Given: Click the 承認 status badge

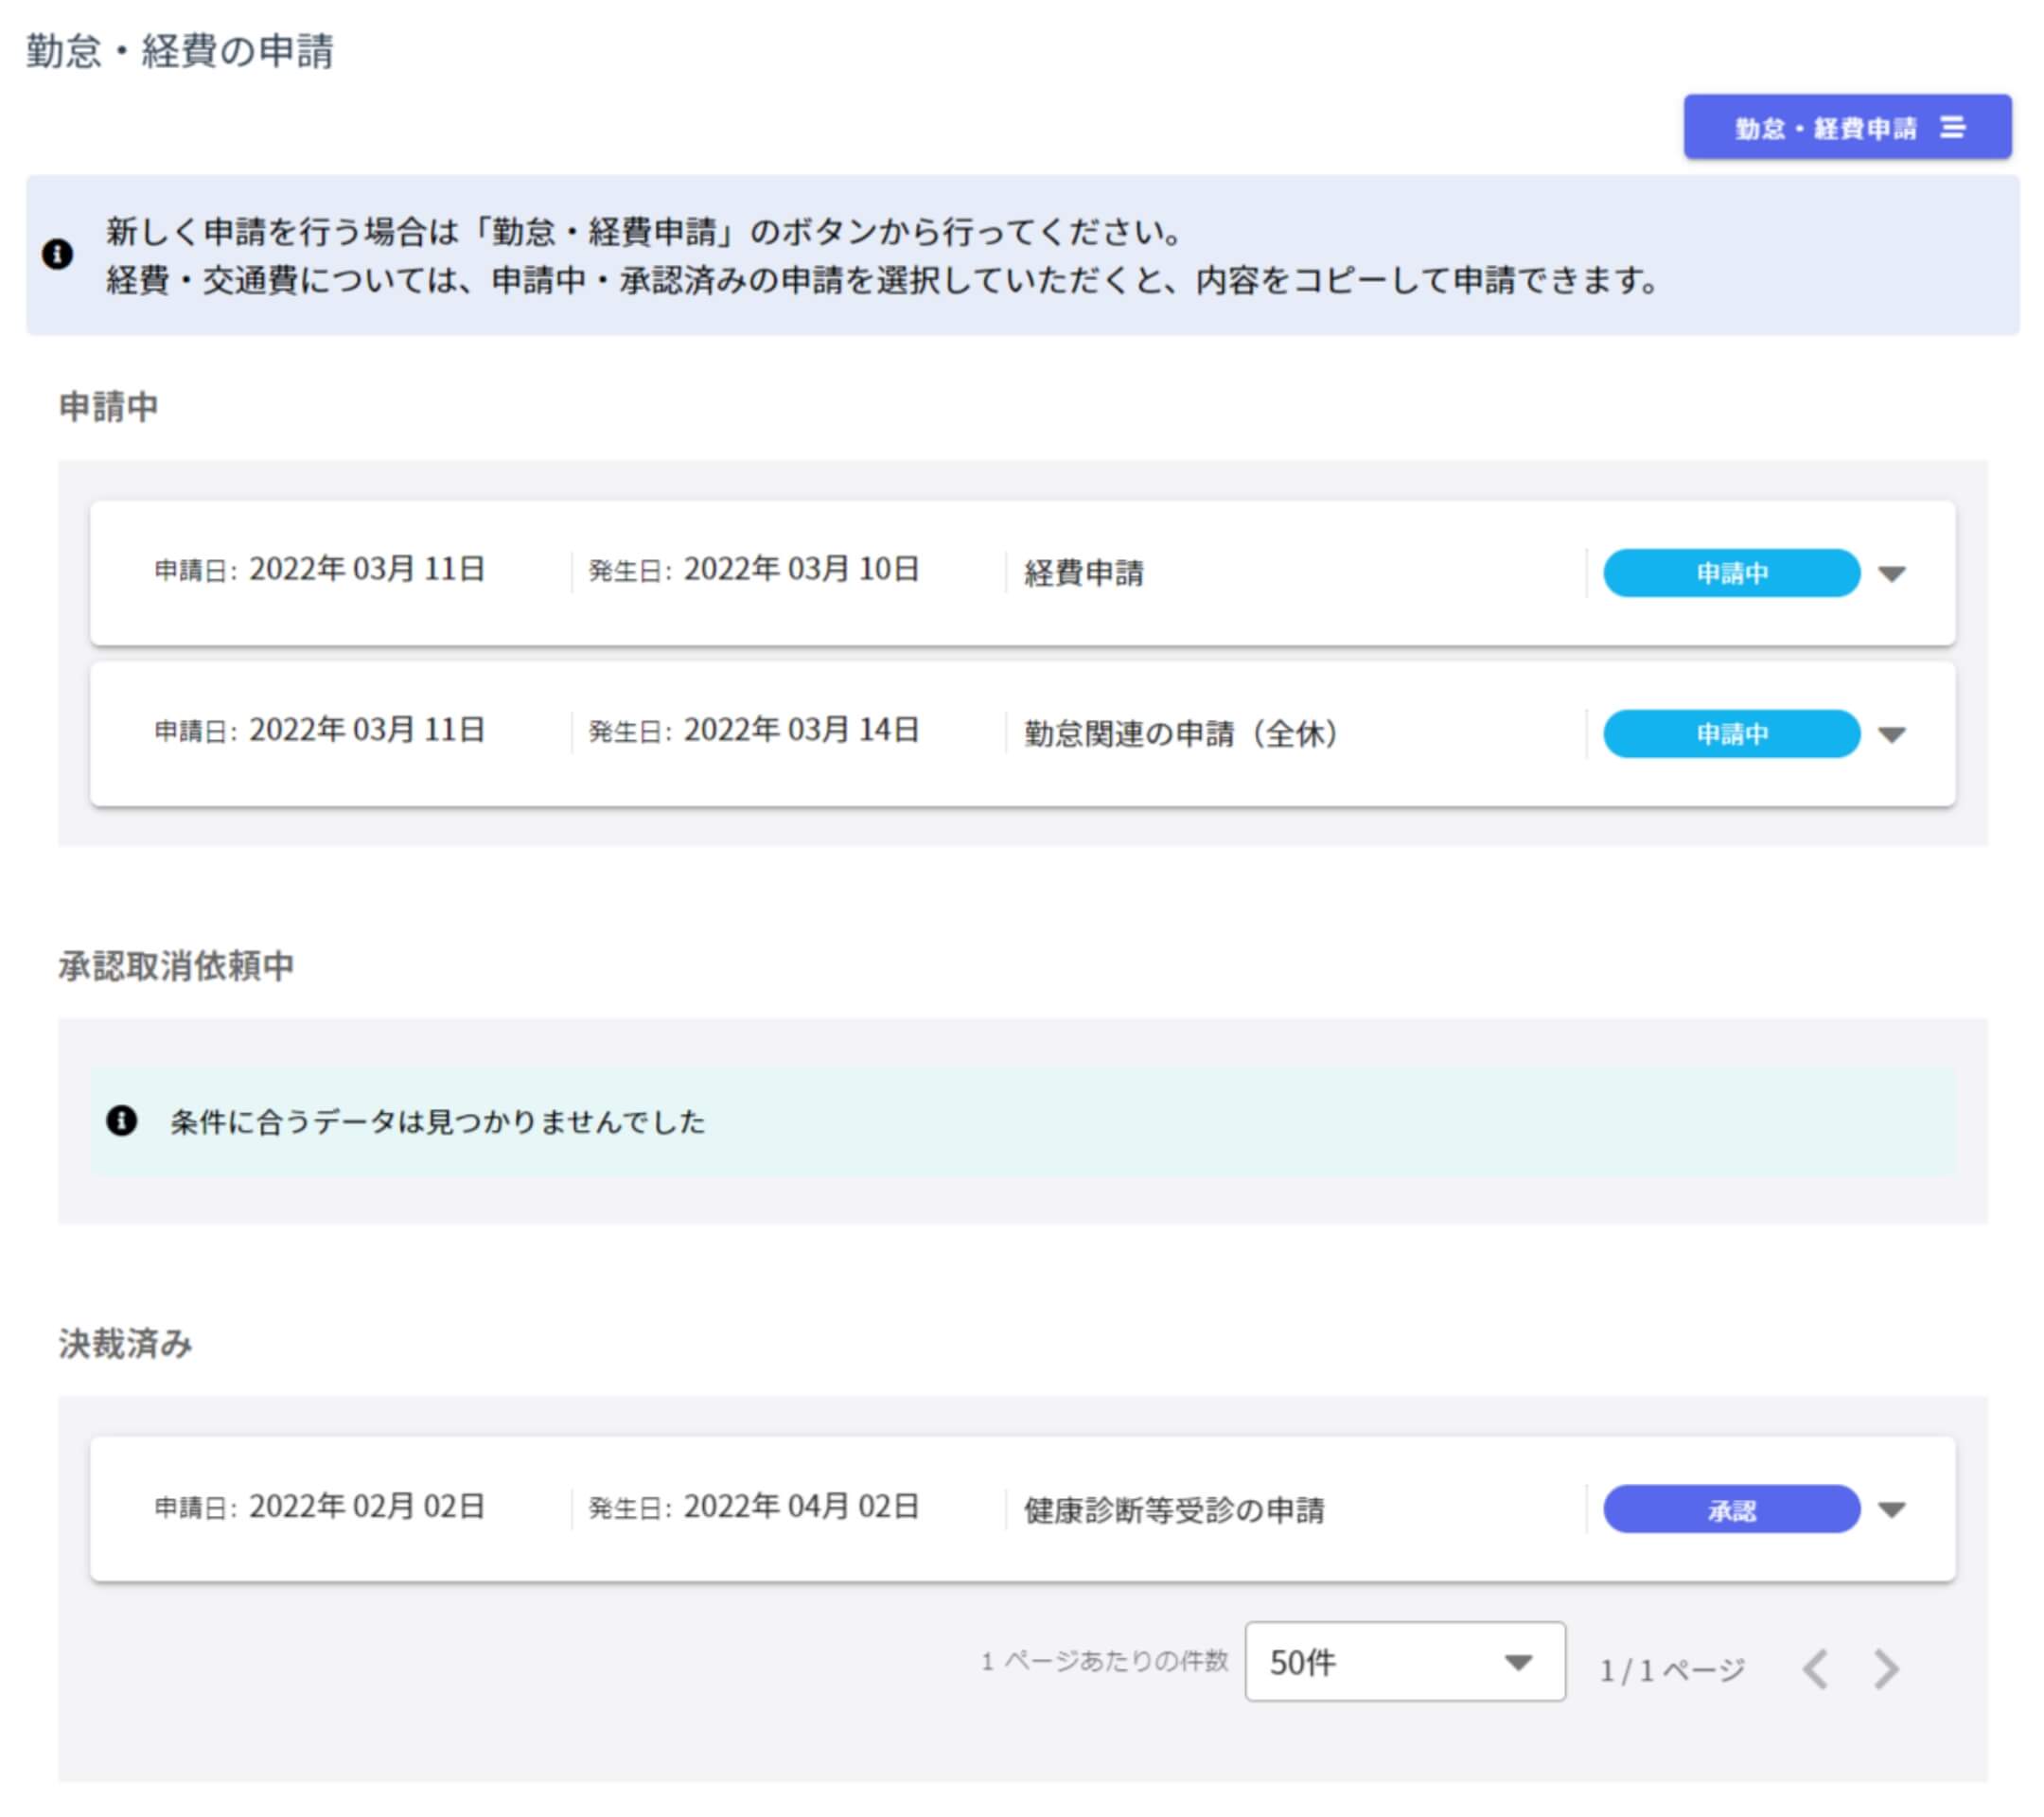Looking at the screenshot, I should pos(1731,1509).
